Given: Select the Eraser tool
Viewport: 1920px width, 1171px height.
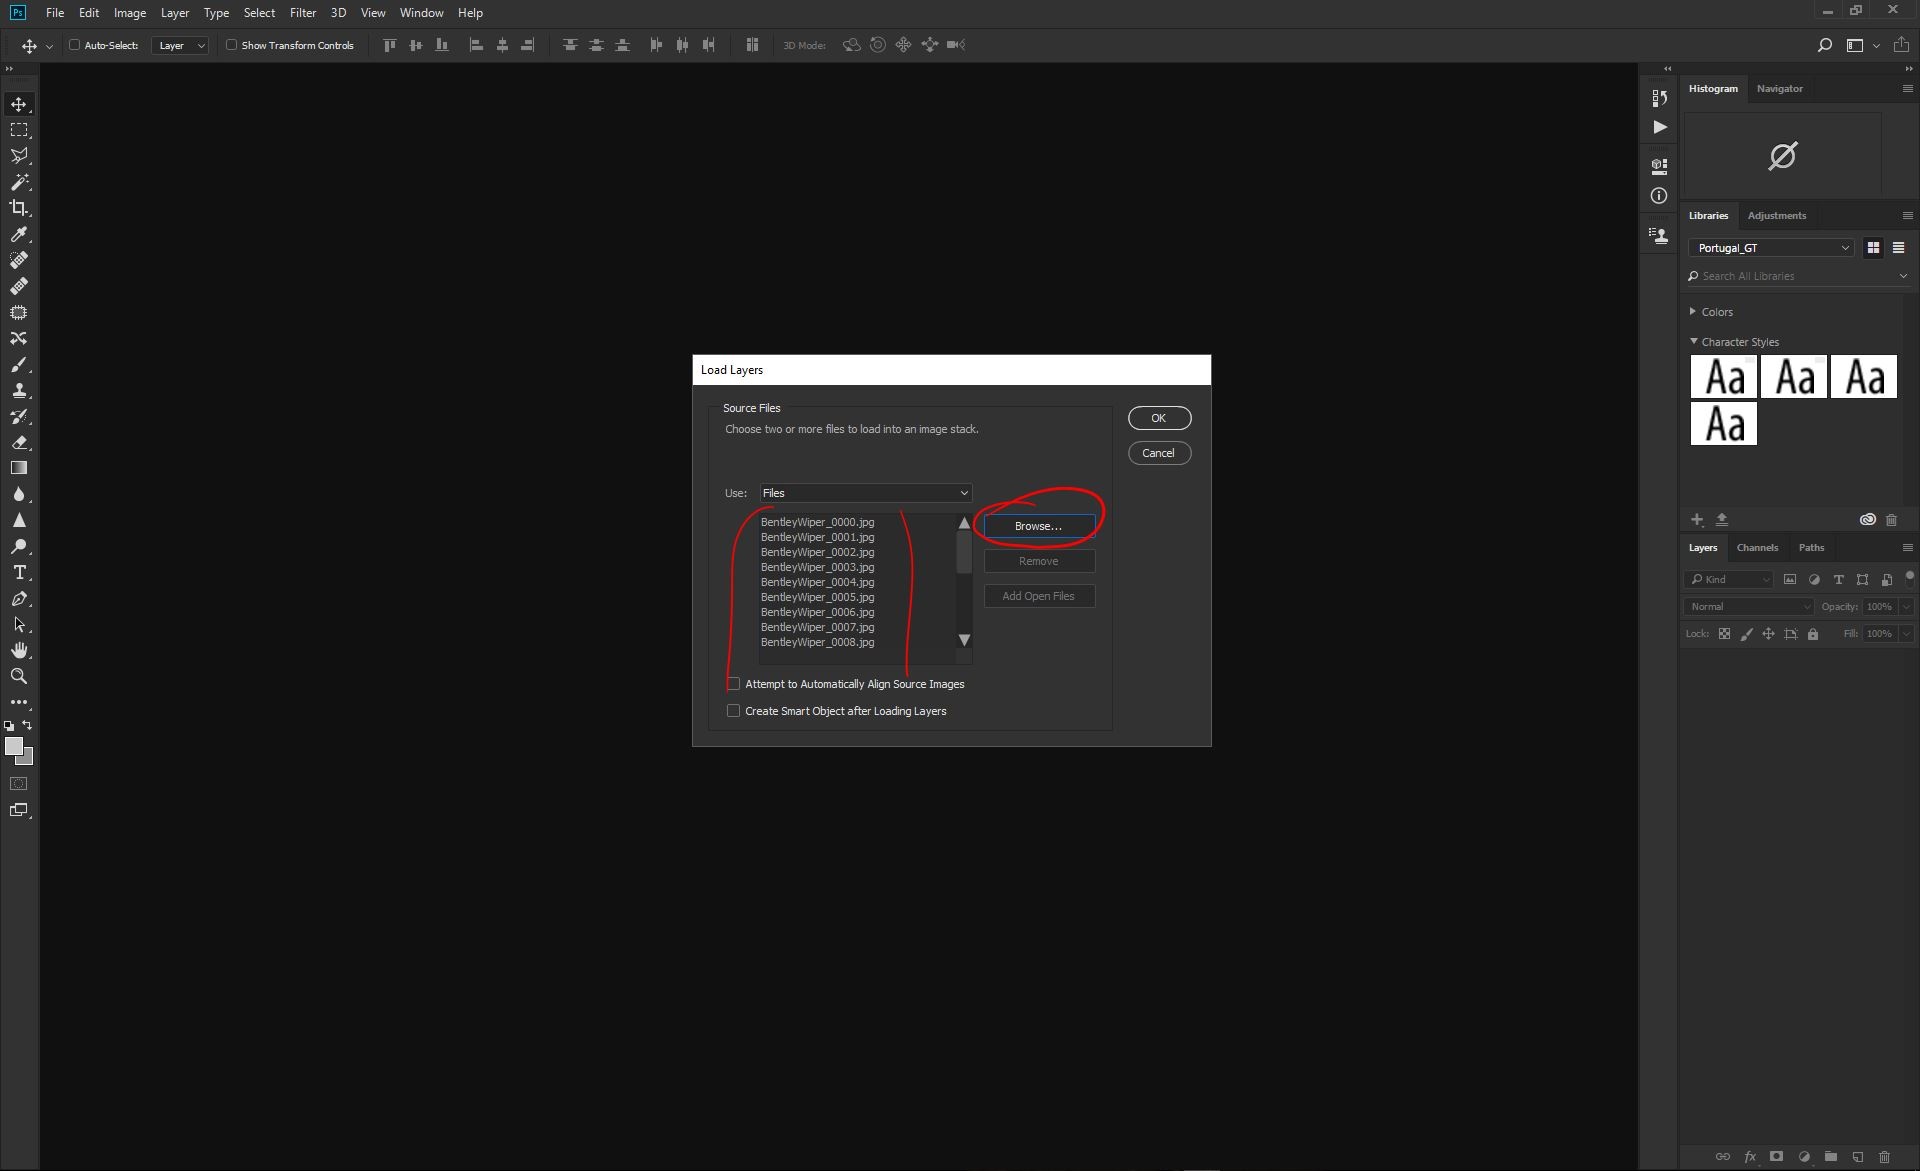Looking at the screenshot, I should pos(19,443).
